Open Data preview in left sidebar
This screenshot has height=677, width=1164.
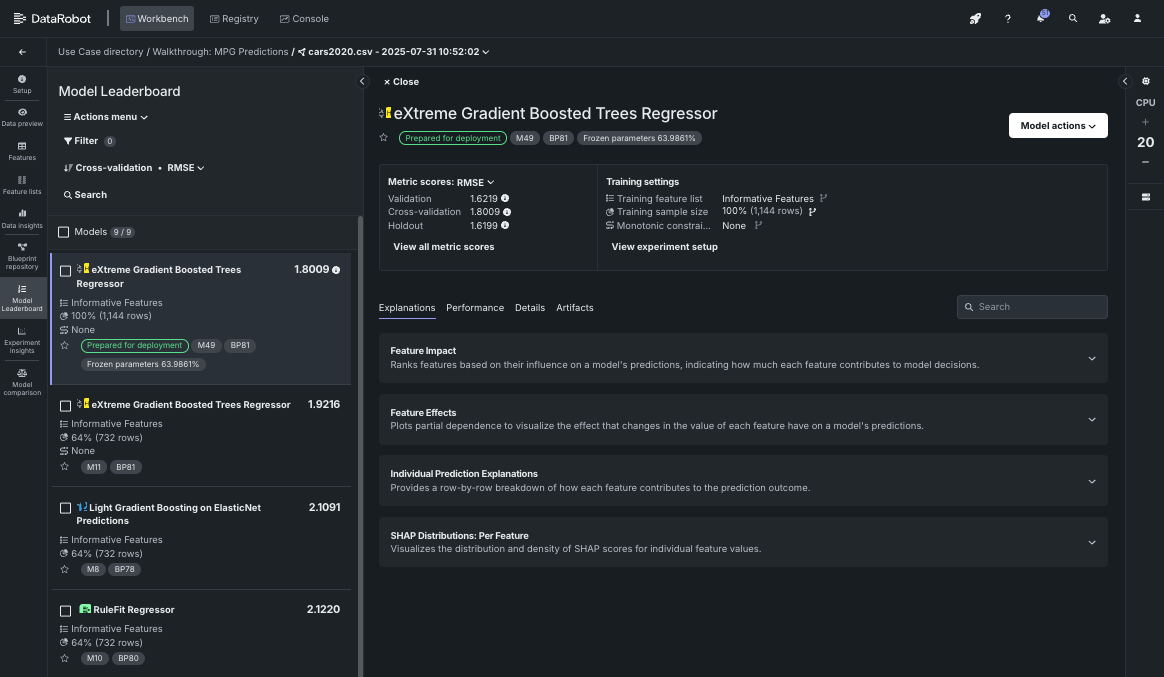[22, 116]
